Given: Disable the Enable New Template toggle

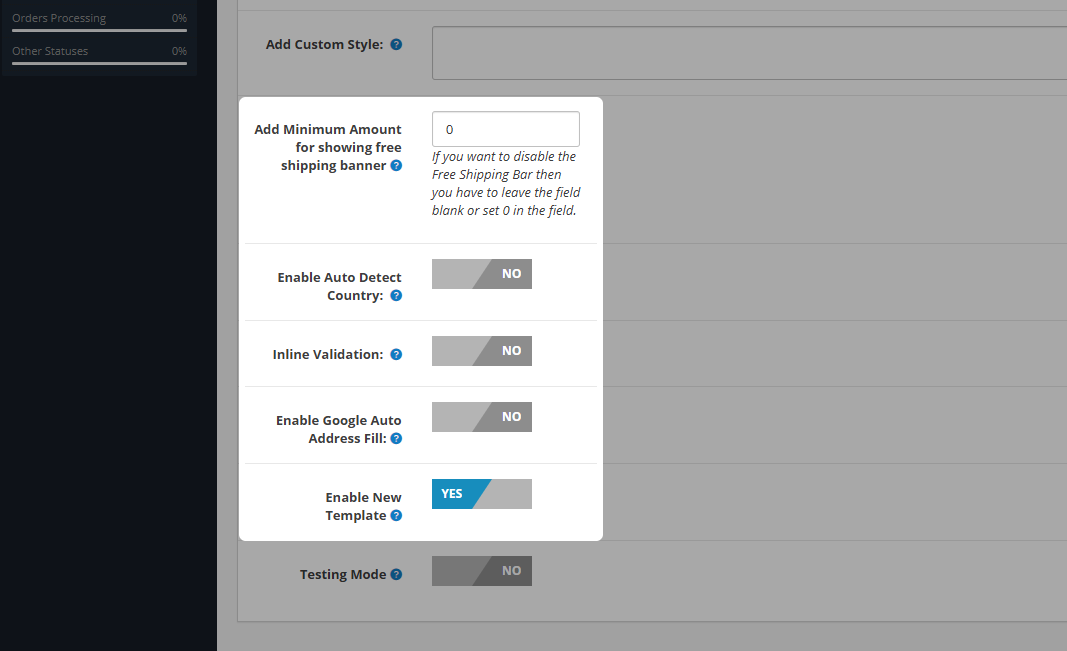Looking at the screenshot, I should [481, 494].
